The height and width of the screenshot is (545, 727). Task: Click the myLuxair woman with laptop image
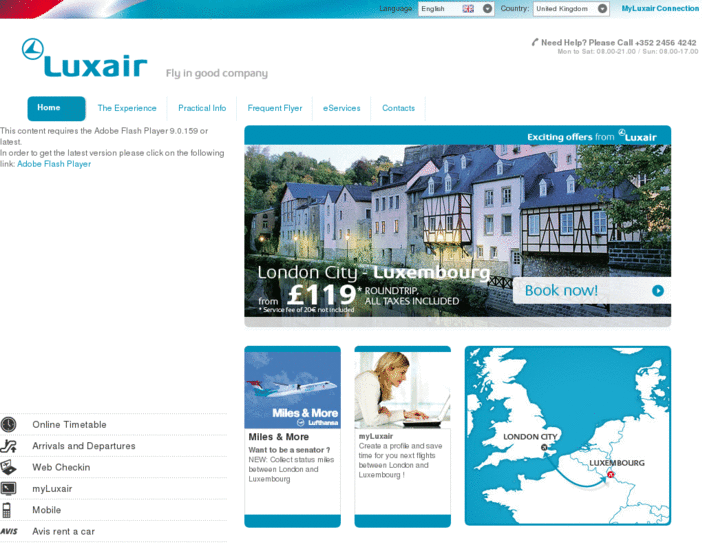[402, 390]
